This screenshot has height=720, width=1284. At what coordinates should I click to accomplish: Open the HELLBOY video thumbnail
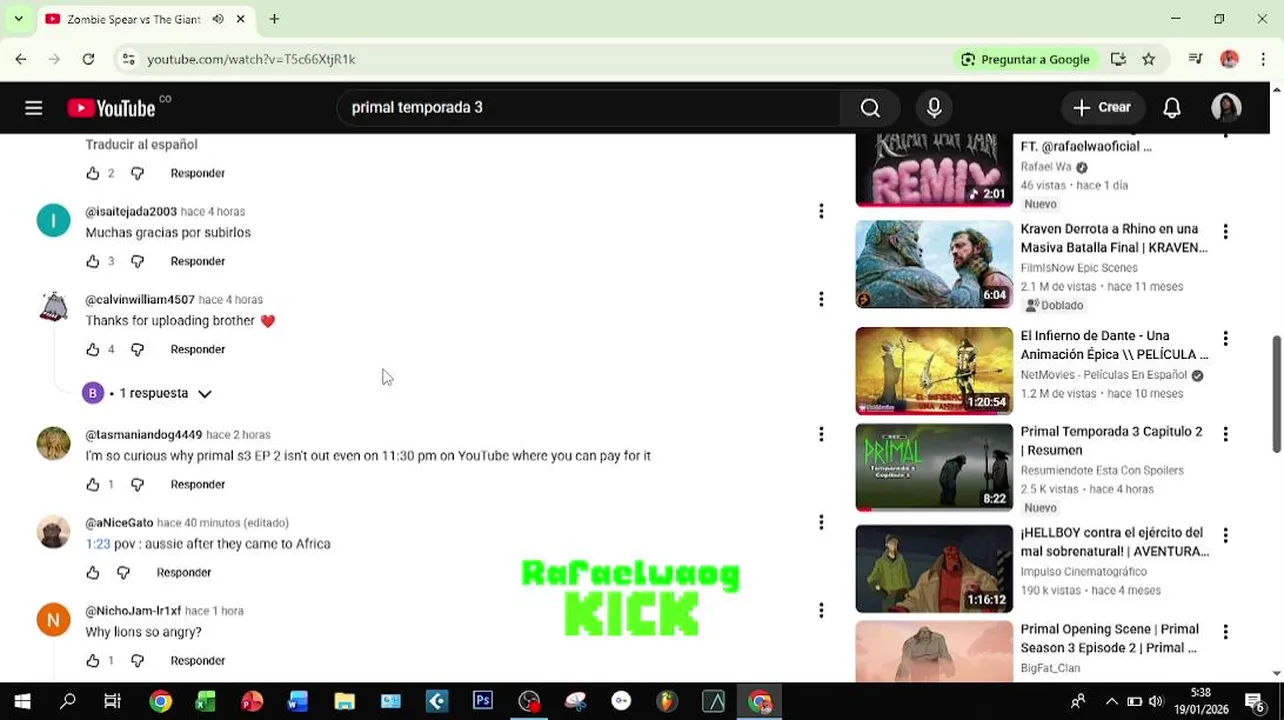point(934,568)
